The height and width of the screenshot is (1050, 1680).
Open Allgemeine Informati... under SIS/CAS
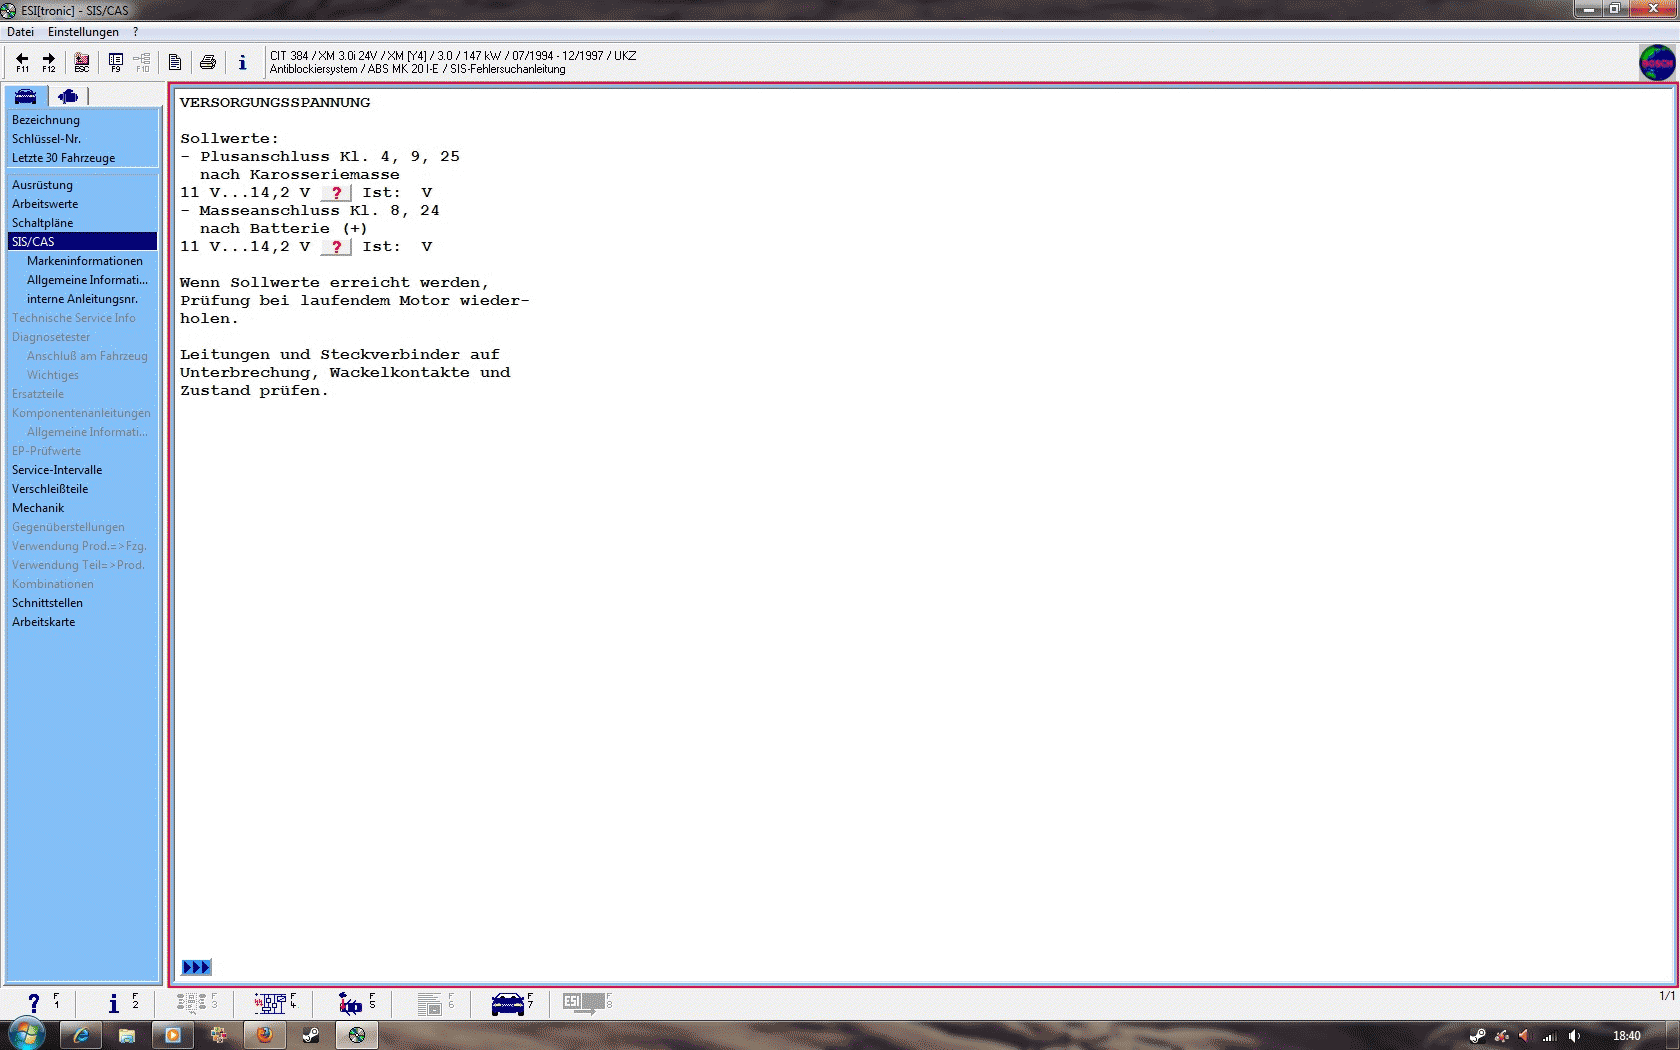(87, 280)
